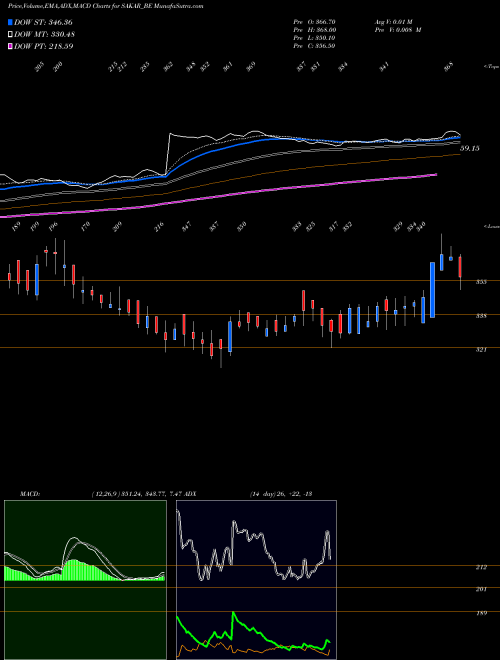Image resolution: width=500 pixels, height=660 pixels.
Task: Select the 'DOW MT: 330.48' legend text
Action: (45, 34)
